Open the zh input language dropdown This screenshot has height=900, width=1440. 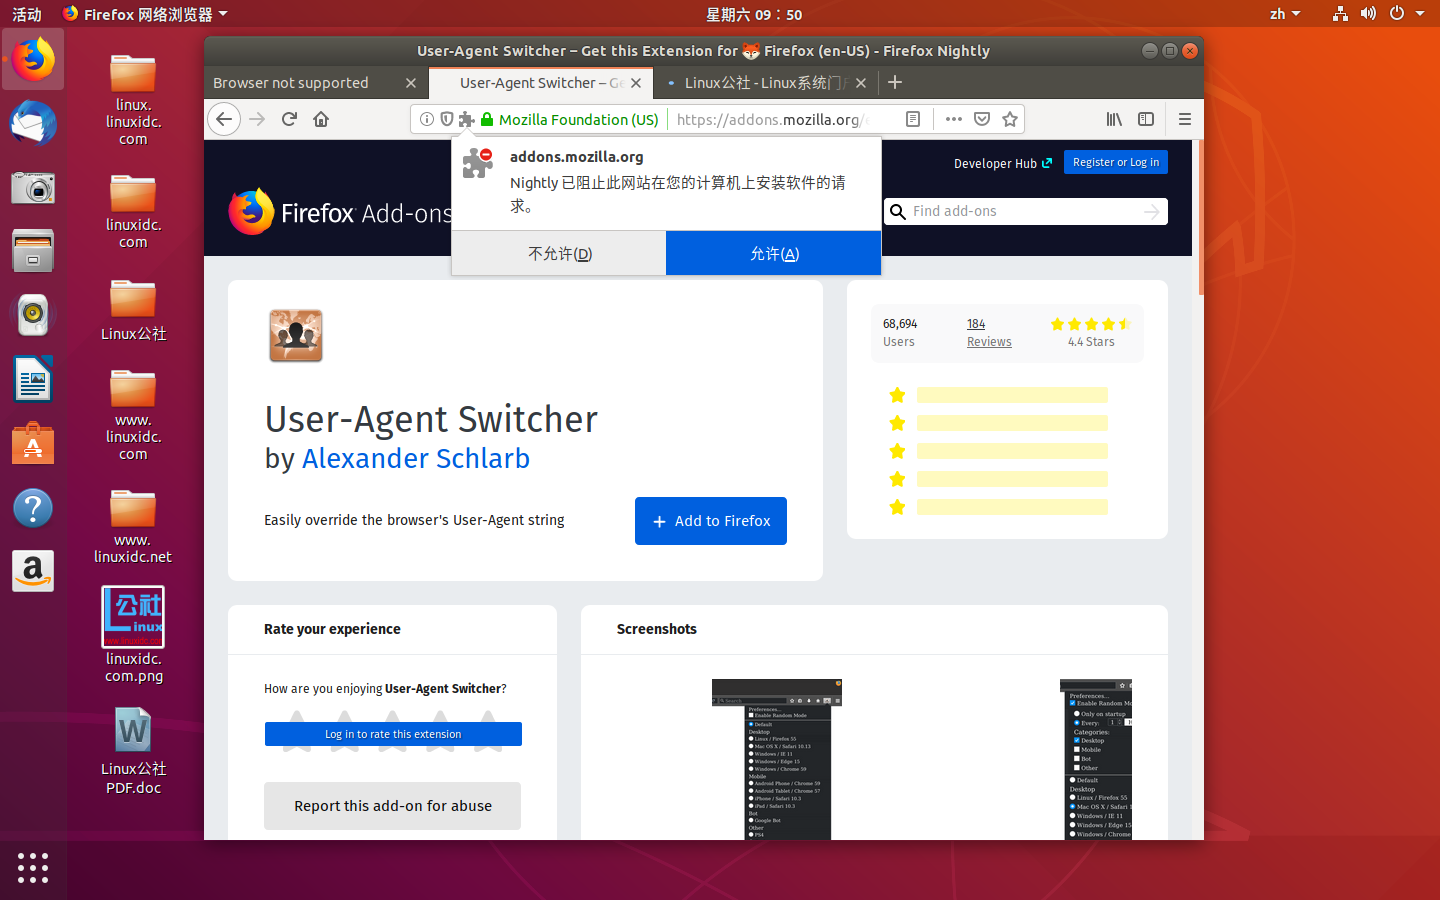[1285, 14]
